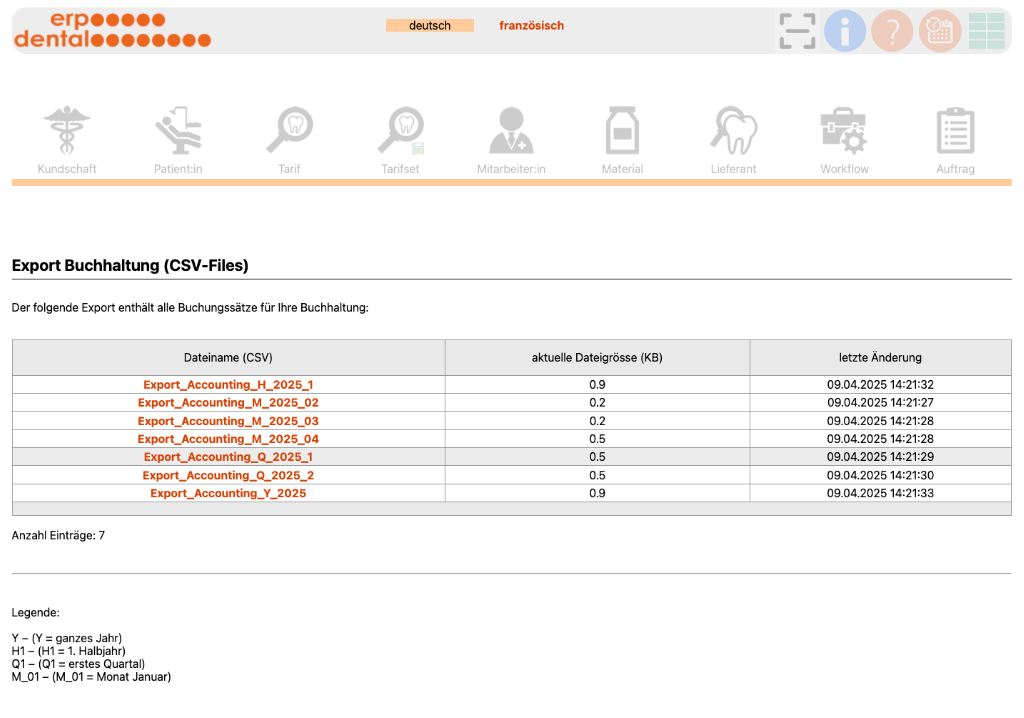This screenshot has width=1024, height=718.
Task: Open the Mitarbeiter:in person icon
Action: coord(511,130)
